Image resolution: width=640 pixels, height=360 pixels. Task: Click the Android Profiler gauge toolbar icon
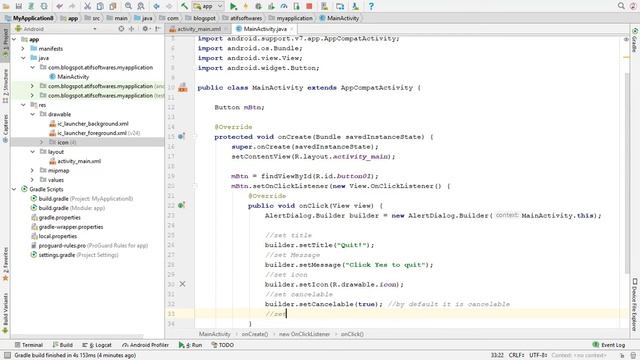[284, 6]
